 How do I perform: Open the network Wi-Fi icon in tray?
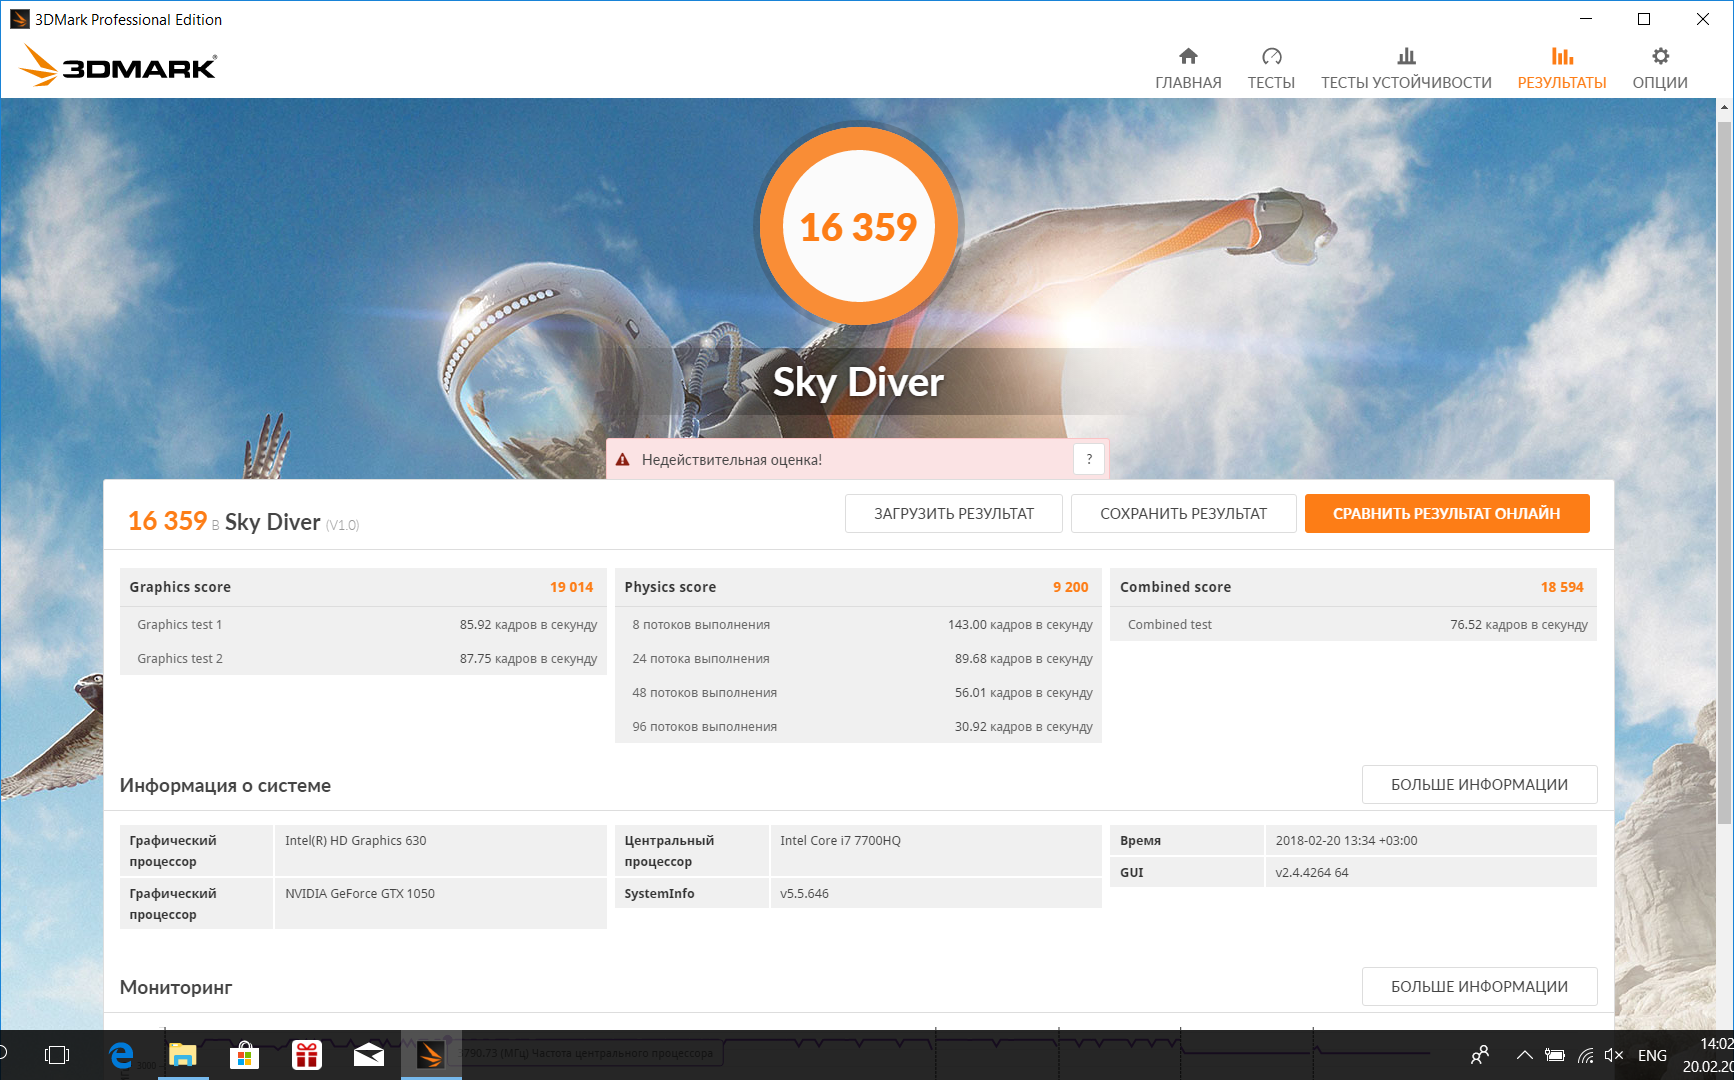tap(1585, 1055)
